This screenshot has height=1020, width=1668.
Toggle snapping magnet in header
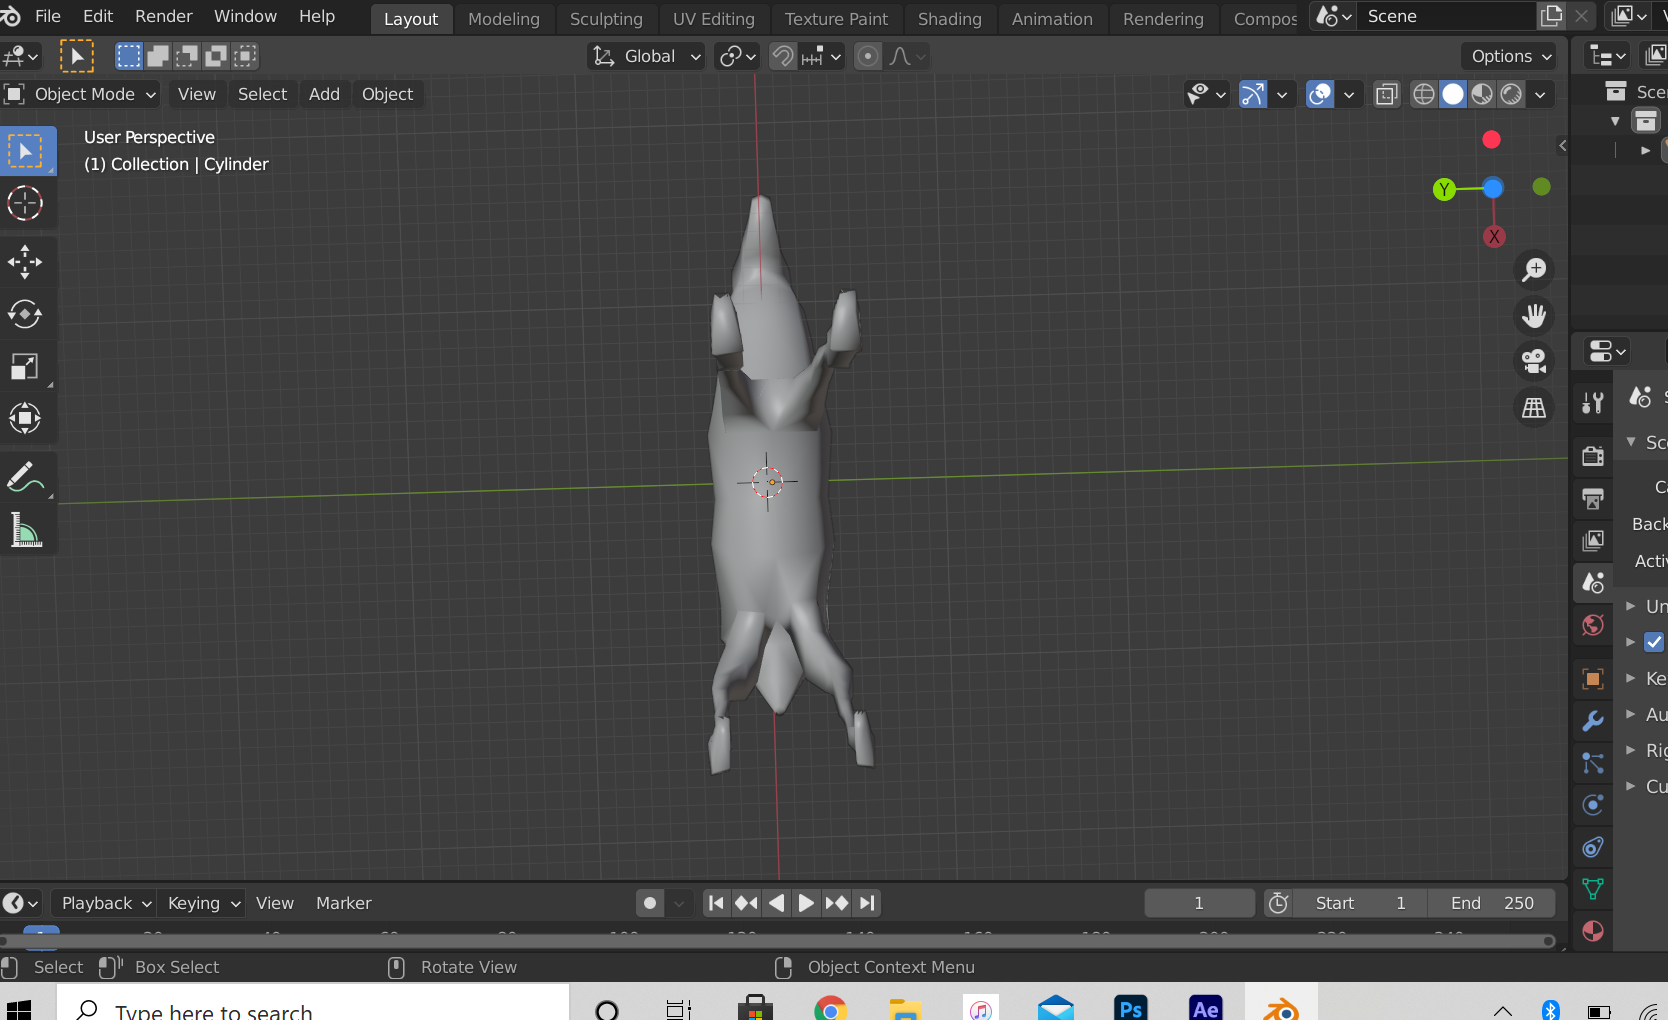pyautogui.click(x=783, y=57)
